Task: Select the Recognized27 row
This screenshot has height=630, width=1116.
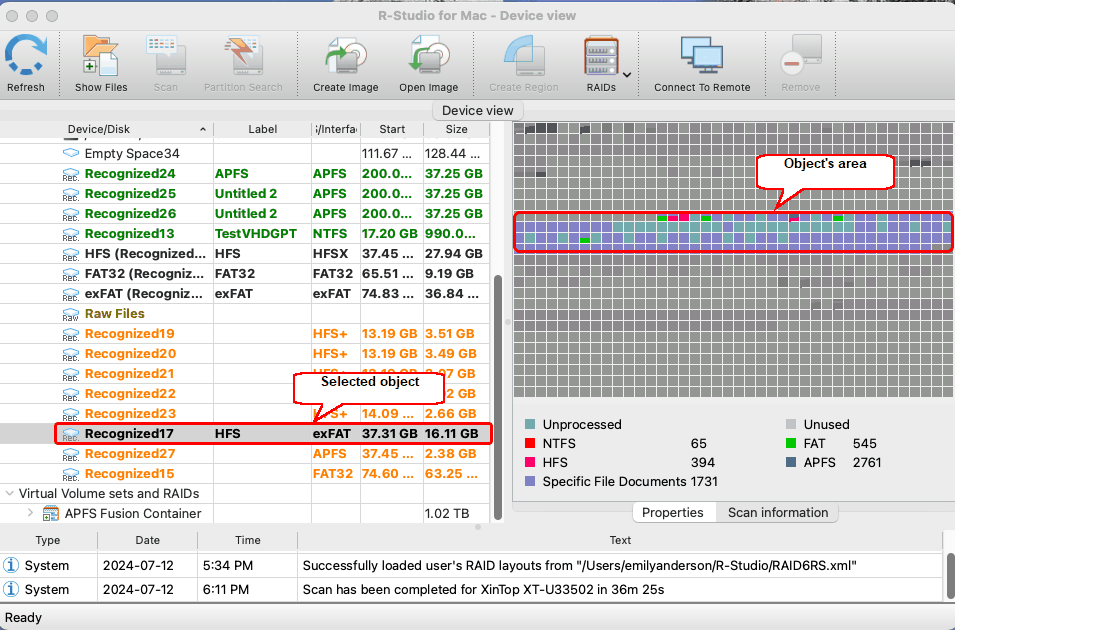Action: (245, 453)
